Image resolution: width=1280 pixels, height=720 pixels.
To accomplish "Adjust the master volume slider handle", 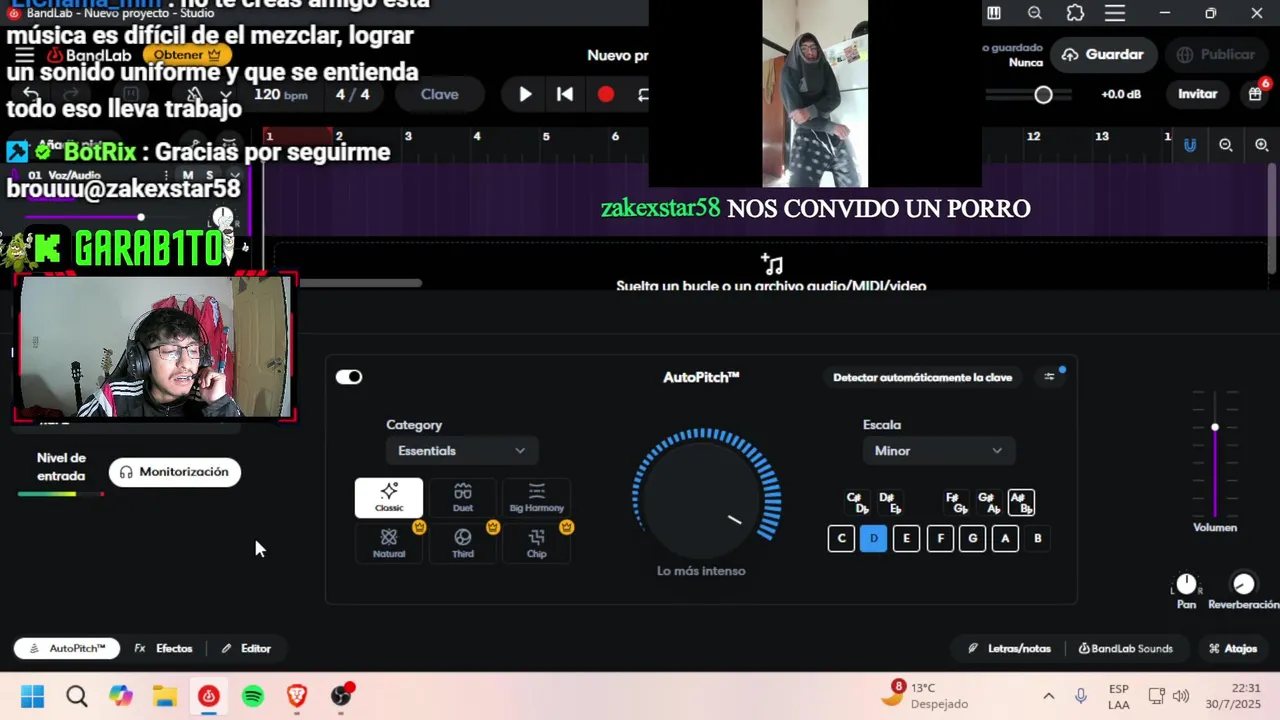I will click(1043, 94).
